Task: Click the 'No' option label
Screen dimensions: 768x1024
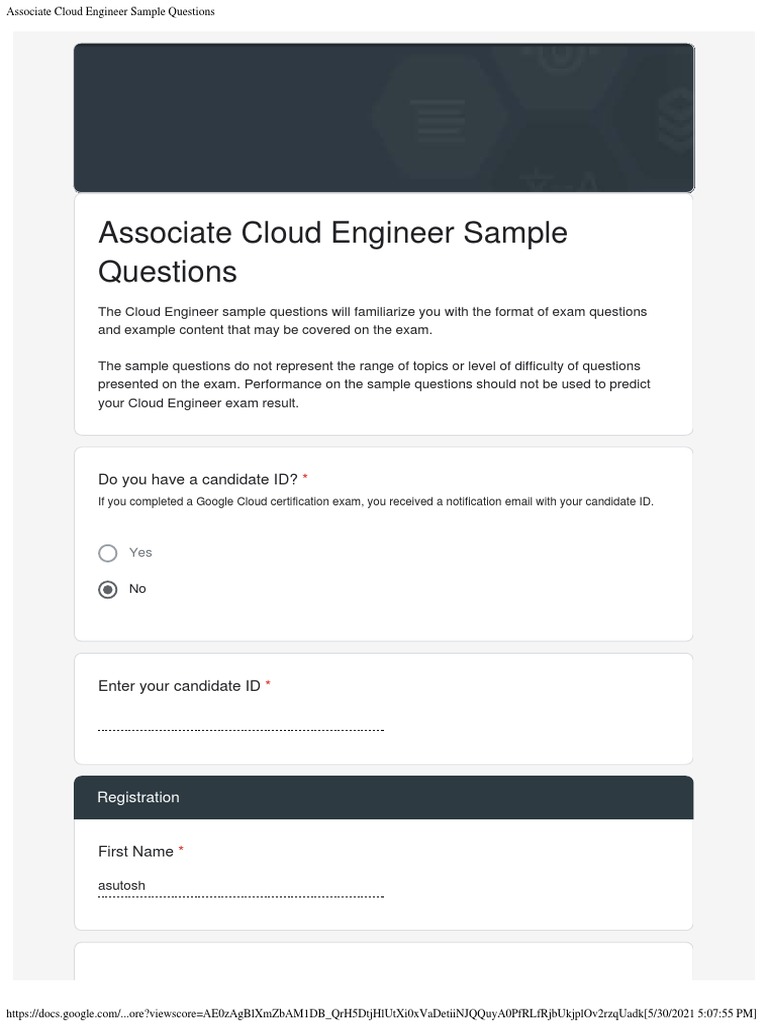Action: [137, 589]
